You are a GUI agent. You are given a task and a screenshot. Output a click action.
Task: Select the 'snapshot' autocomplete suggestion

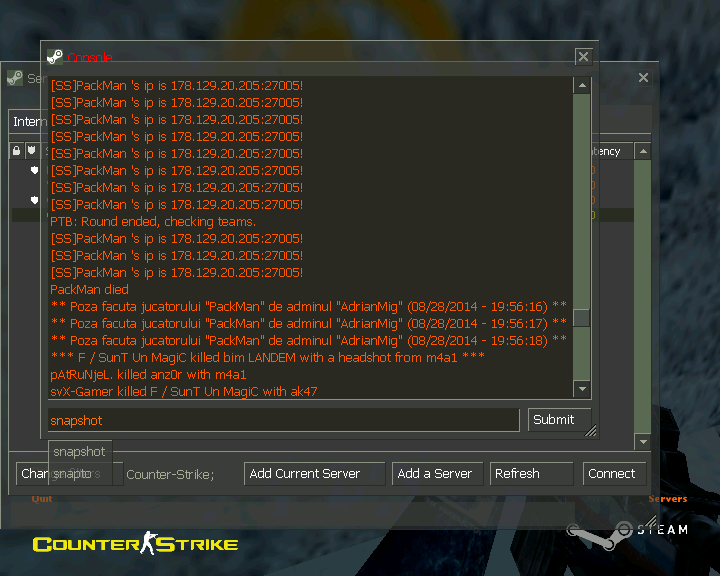(x=79, y=452)
